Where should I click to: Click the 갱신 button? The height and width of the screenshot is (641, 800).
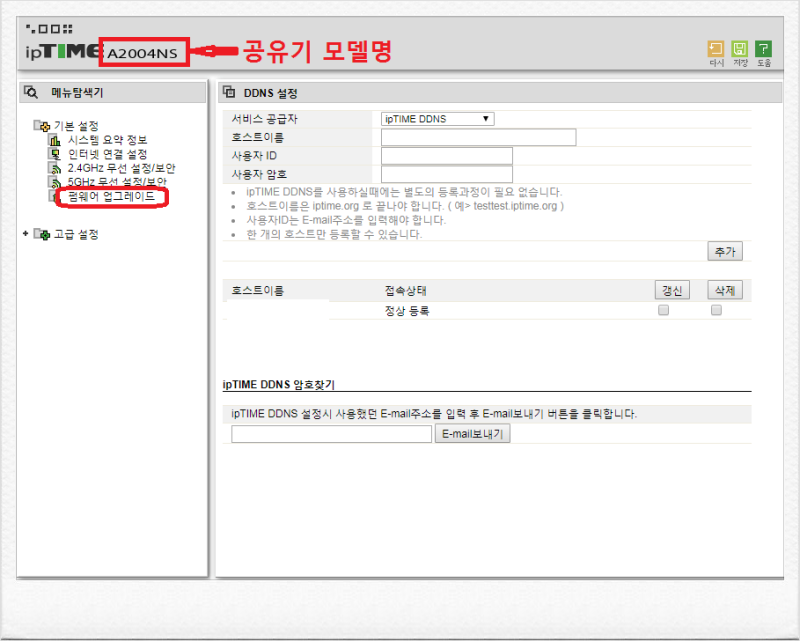(671, 289)
